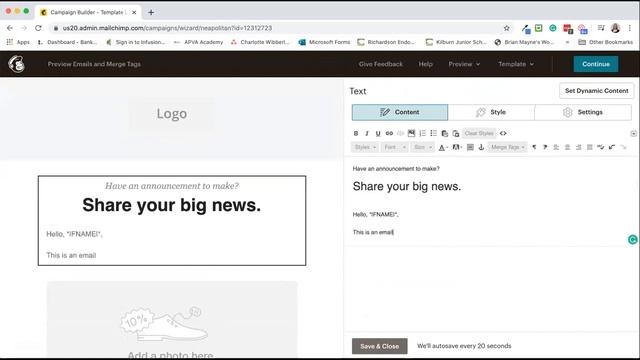Viewport: 640px width, 360px height.
Task: Open Give Feedback link
Action: tap(380, 64)
